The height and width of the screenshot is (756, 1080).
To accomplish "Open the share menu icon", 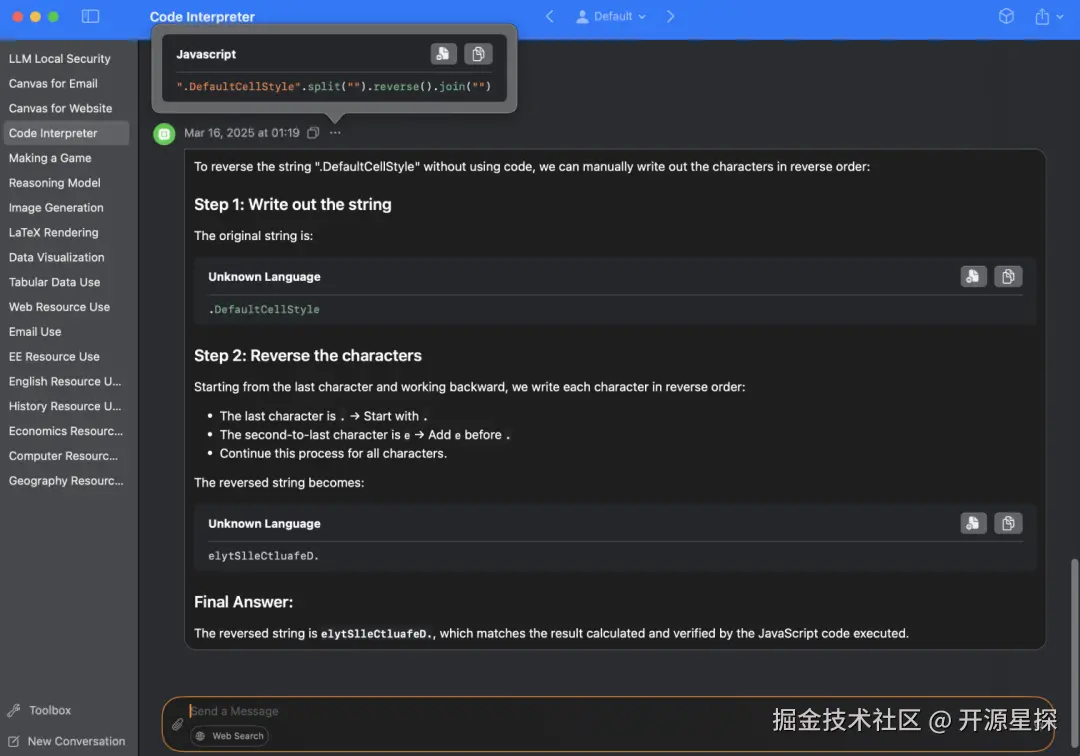I will (x=1042, y=17).
